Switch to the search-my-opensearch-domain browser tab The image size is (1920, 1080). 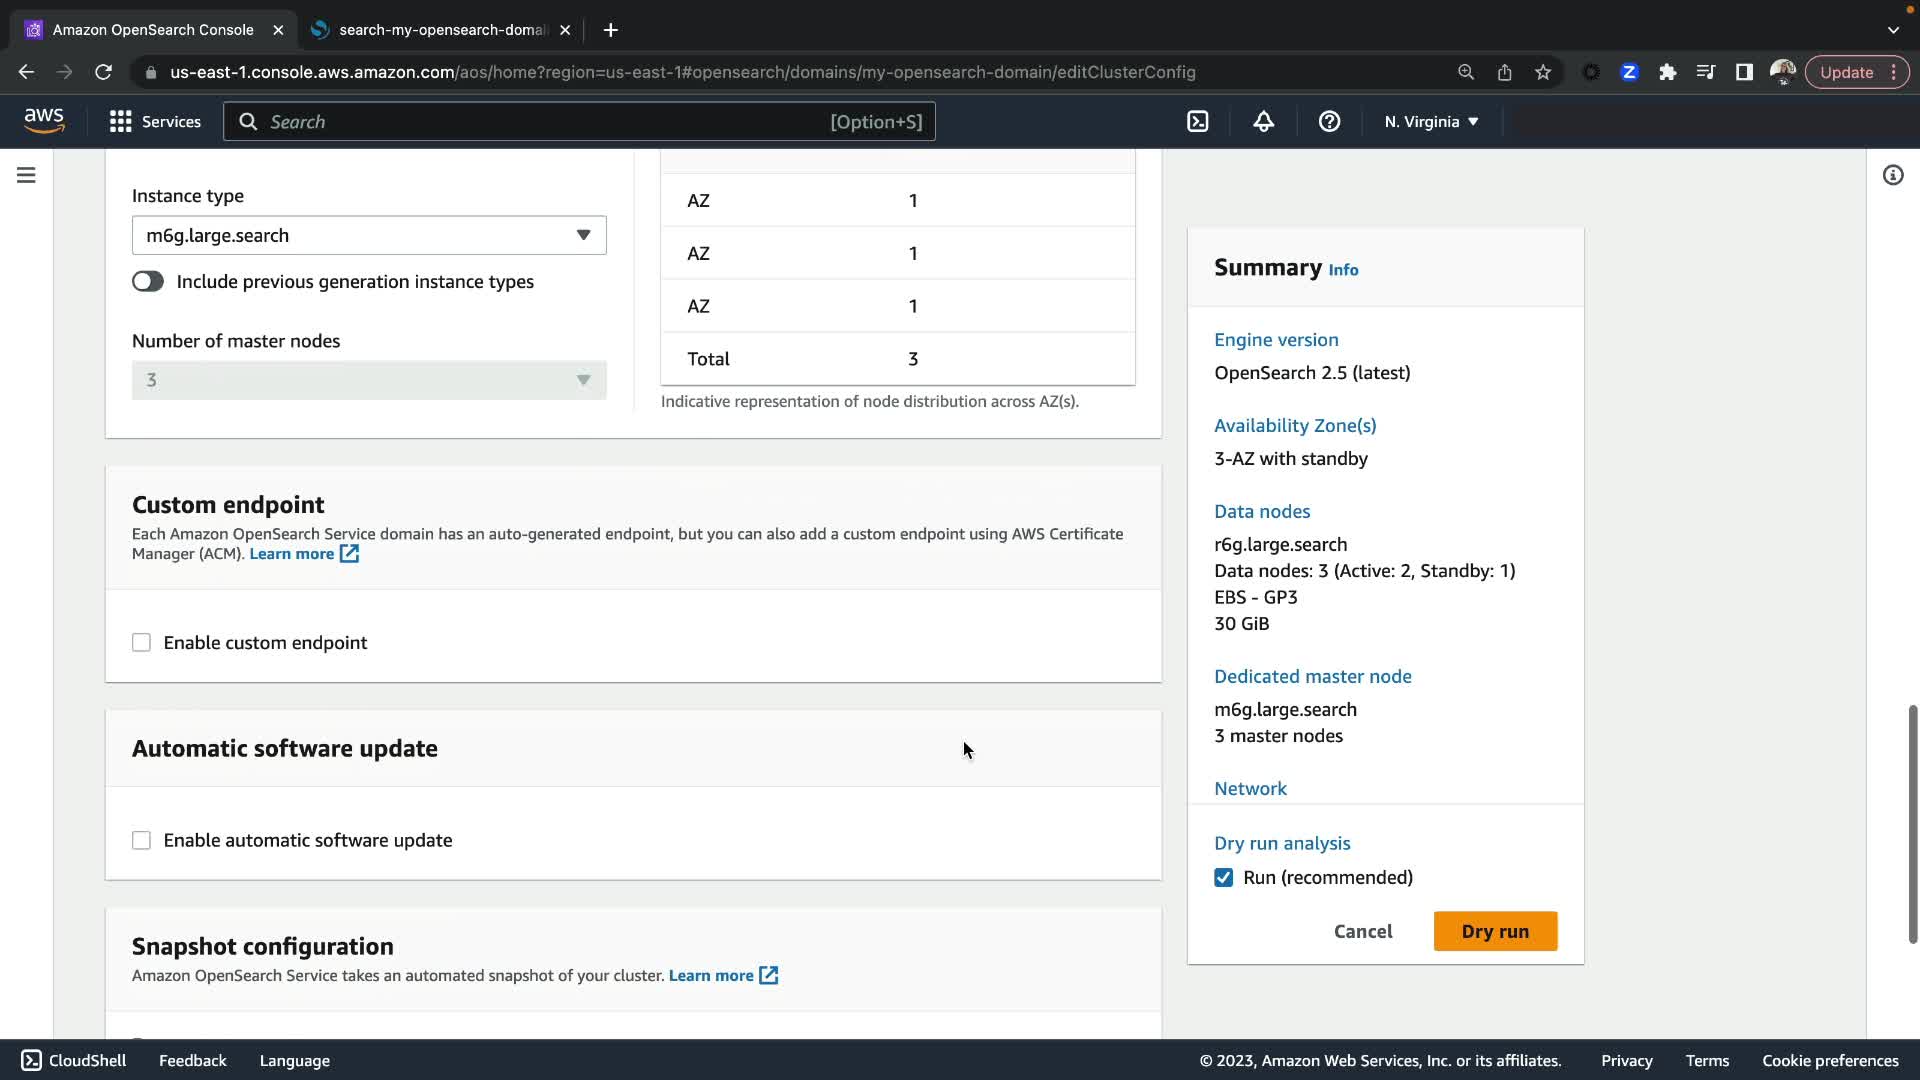click(440, 30)
